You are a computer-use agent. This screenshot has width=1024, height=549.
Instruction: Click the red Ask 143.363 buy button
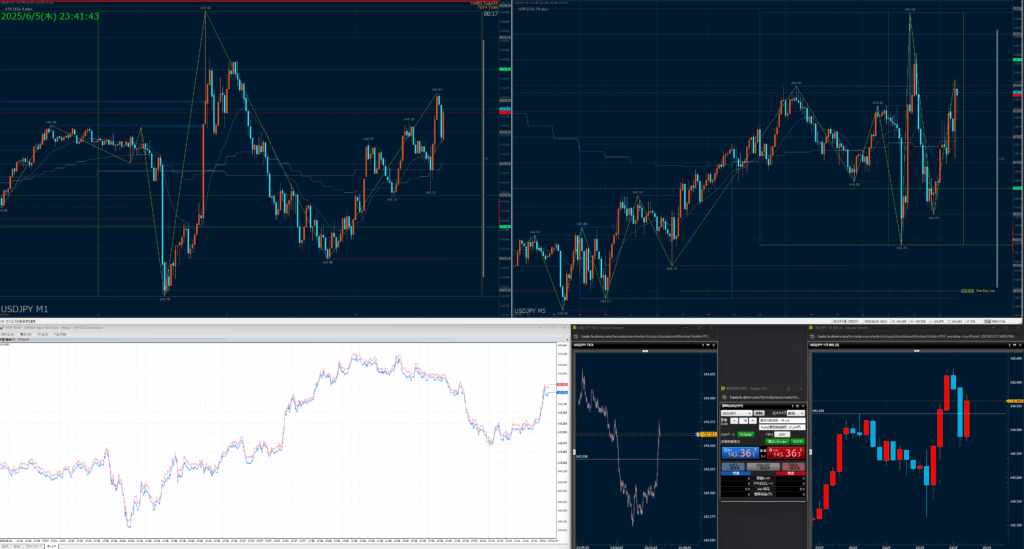786,453
